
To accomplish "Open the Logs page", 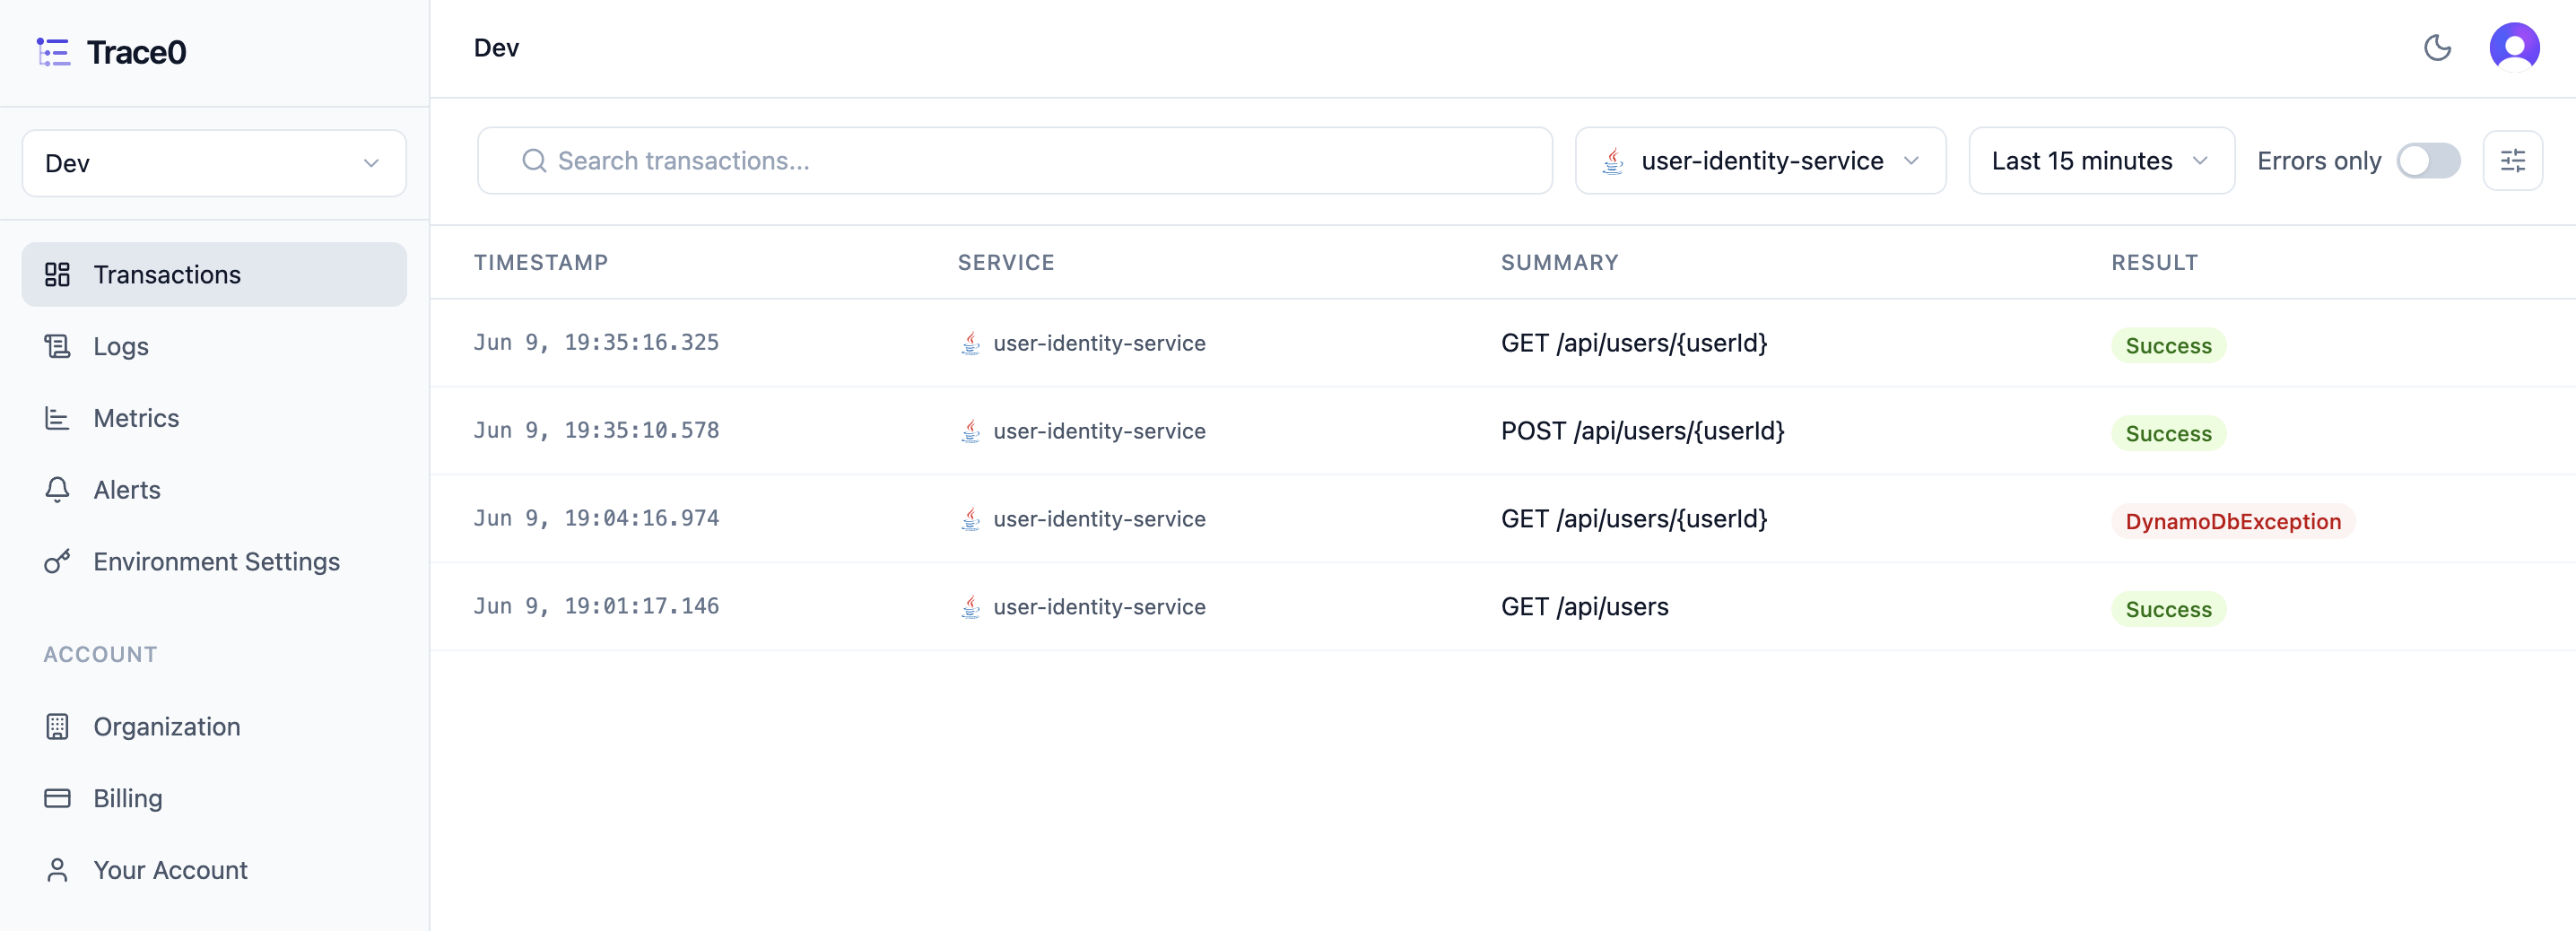I will (214, 346).
